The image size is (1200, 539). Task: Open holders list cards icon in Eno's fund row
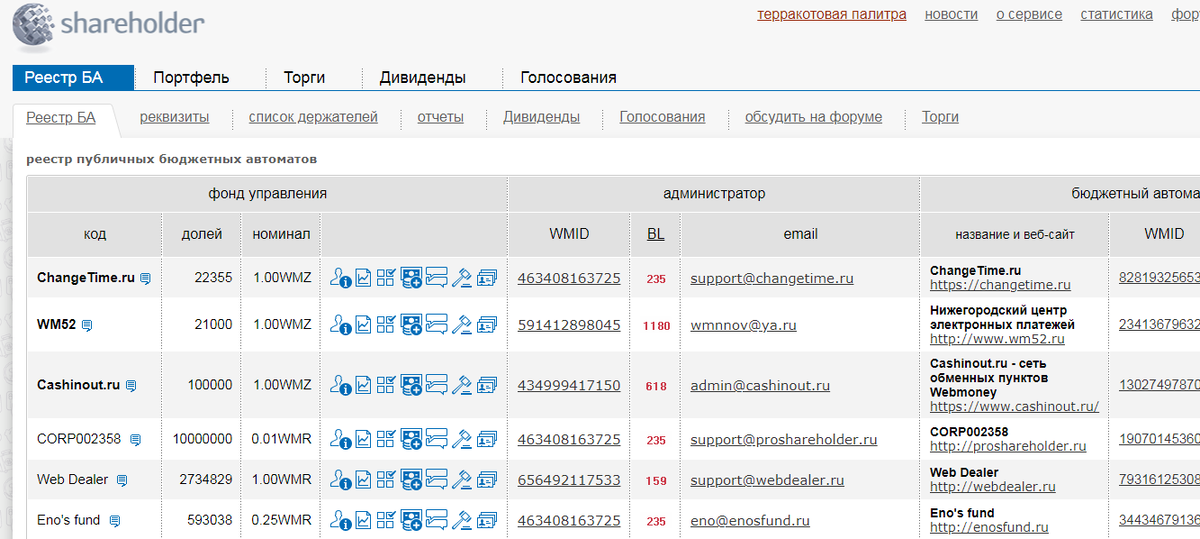click(x=486, y=520)
